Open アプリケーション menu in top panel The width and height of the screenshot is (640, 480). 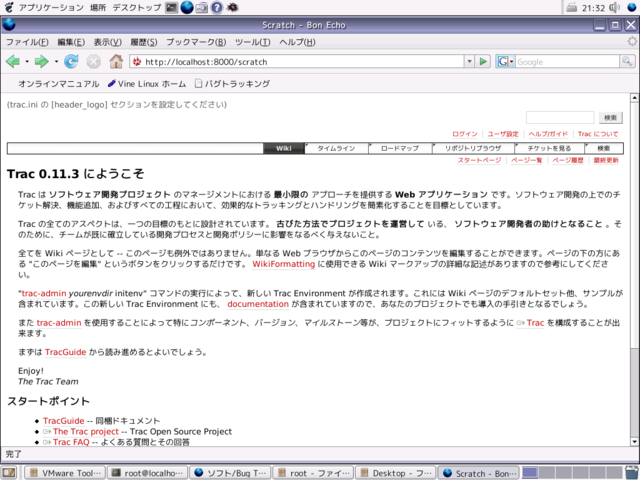click(x=51, y=7)
